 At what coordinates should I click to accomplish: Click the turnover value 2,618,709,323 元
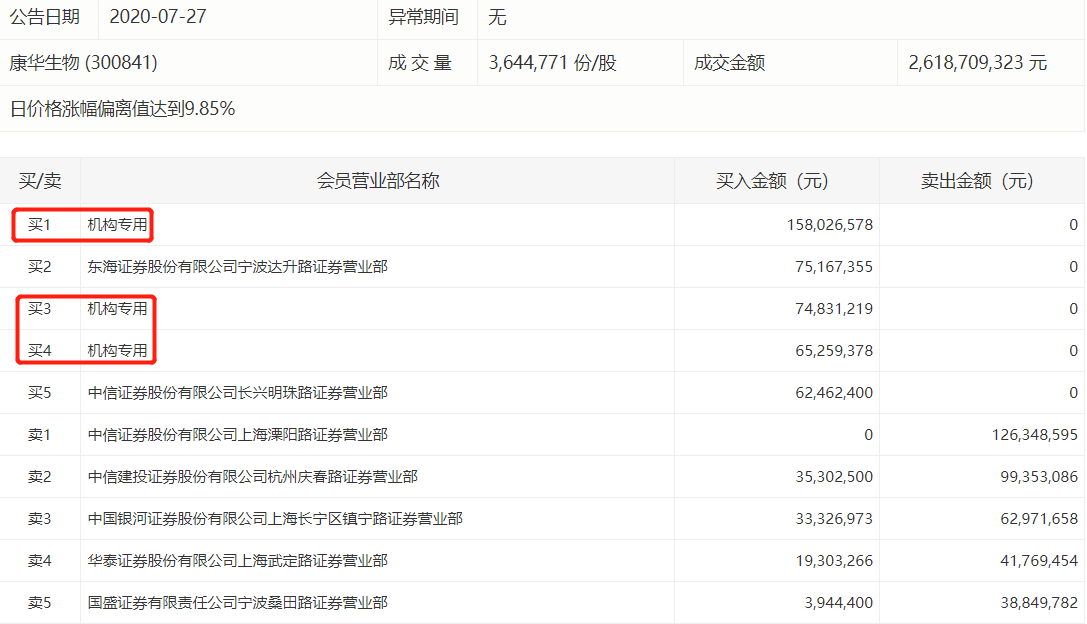[x=977, y=63]
